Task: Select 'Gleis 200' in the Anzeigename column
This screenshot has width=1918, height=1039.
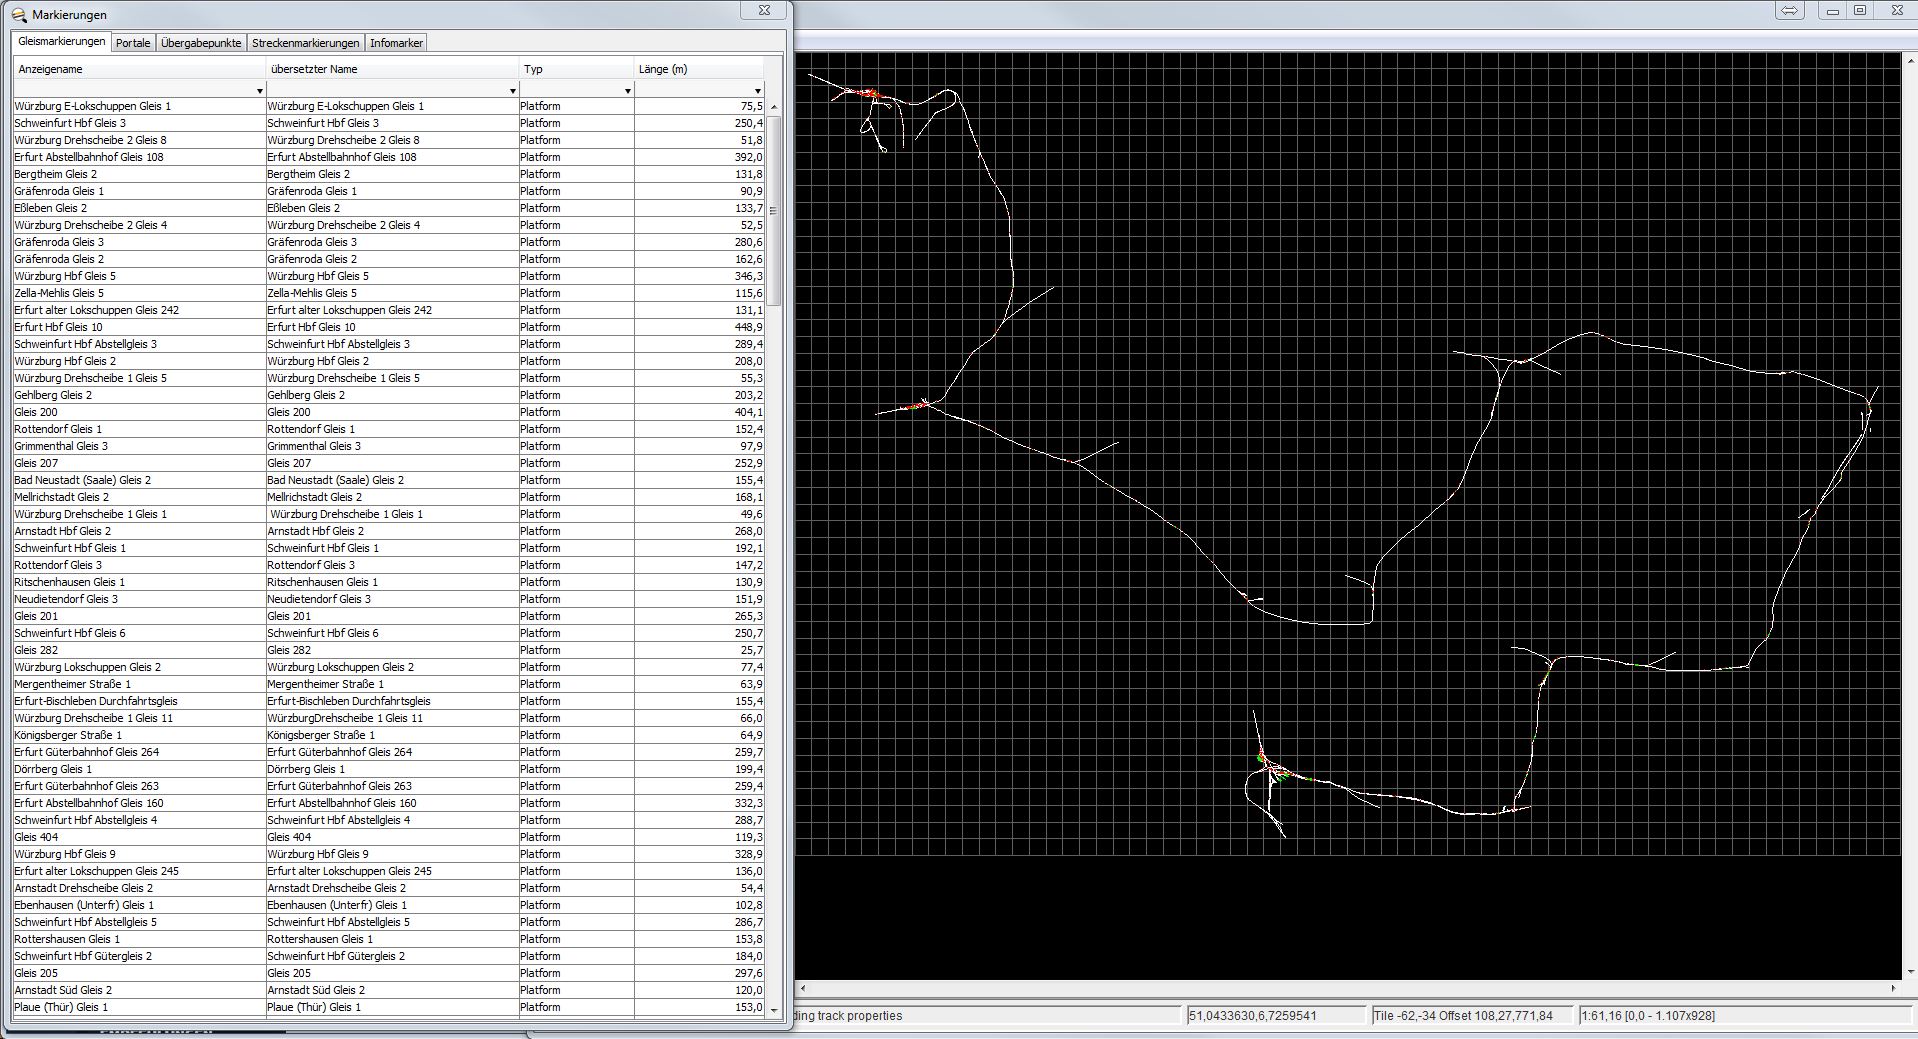Action: (36, 412)
